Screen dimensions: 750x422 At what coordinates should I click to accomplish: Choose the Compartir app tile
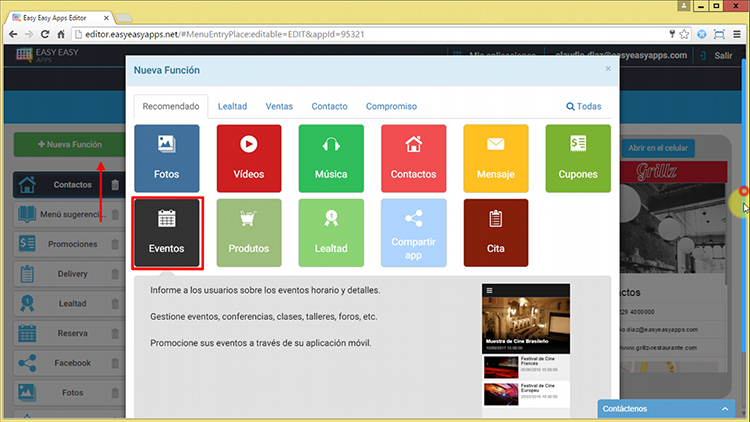pyautogui.click(x=413, y=233)
